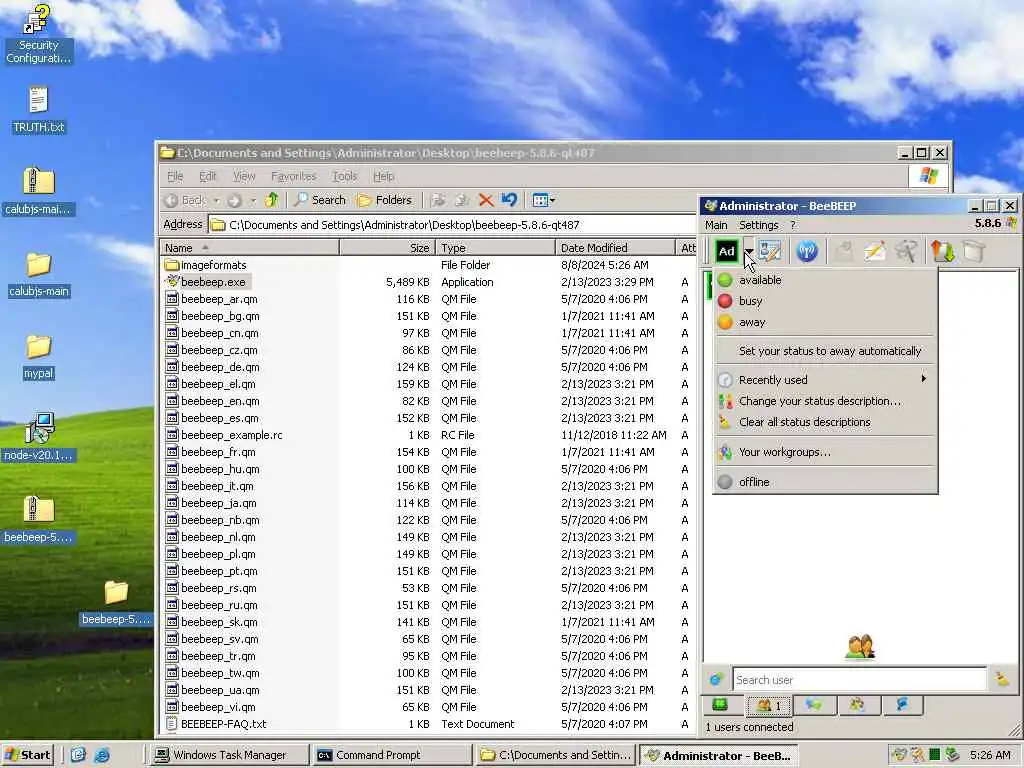Click the Folders button in Explorer toolbar
Image resolution: width=1024 pixels, height=768 pixels.
[385, 200]
